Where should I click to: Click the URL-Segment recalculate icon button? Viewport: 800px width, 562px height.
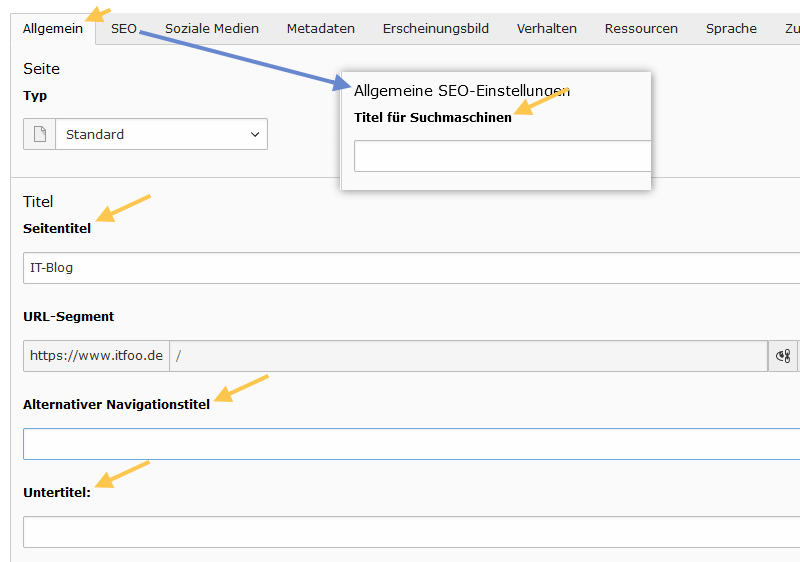(x=783, y=356)
